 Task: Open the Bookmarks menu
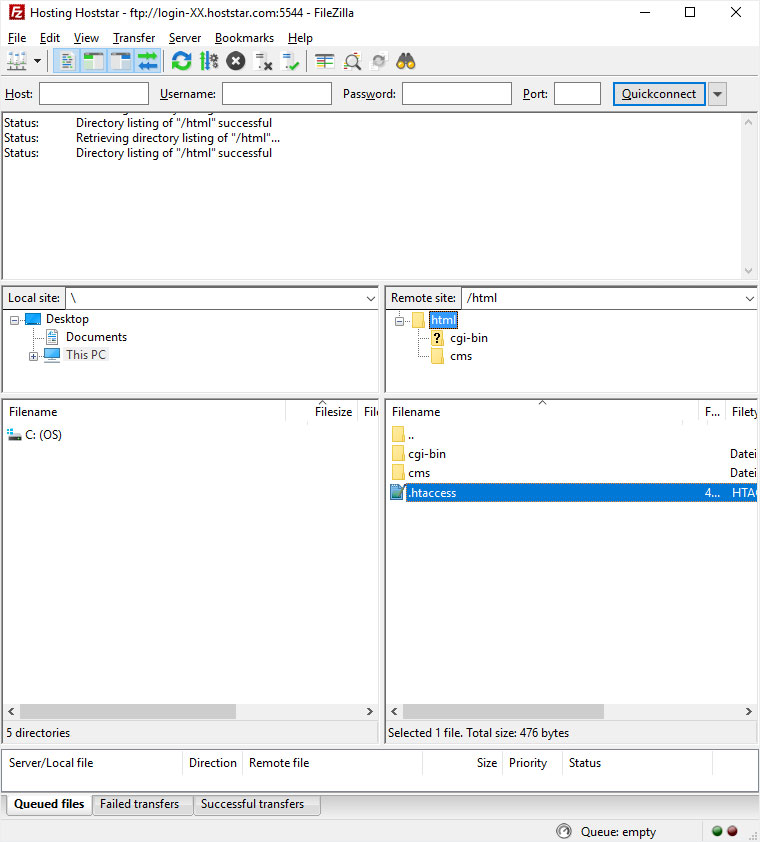coord(244,38)
